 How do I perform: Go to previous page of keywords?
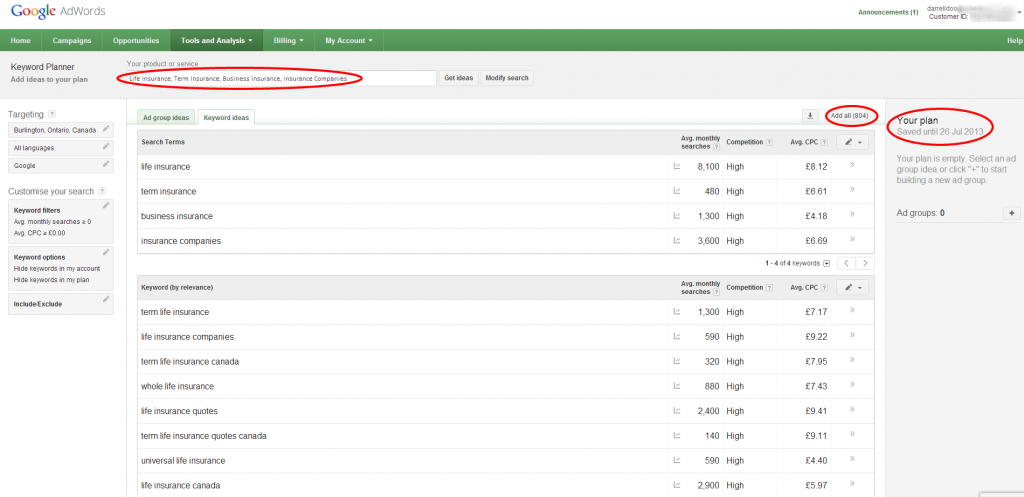point(846,263)
